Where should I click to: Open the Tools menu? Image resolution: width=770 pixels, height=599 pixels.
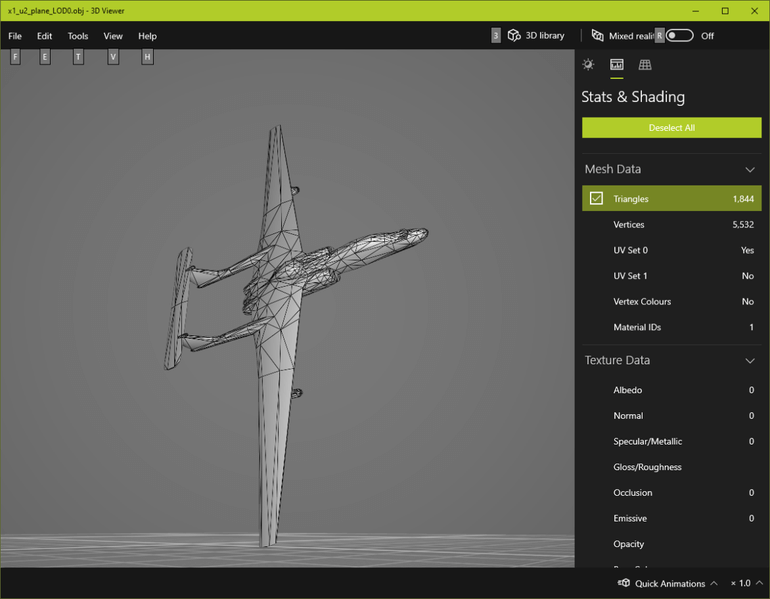tap(78, 36)
